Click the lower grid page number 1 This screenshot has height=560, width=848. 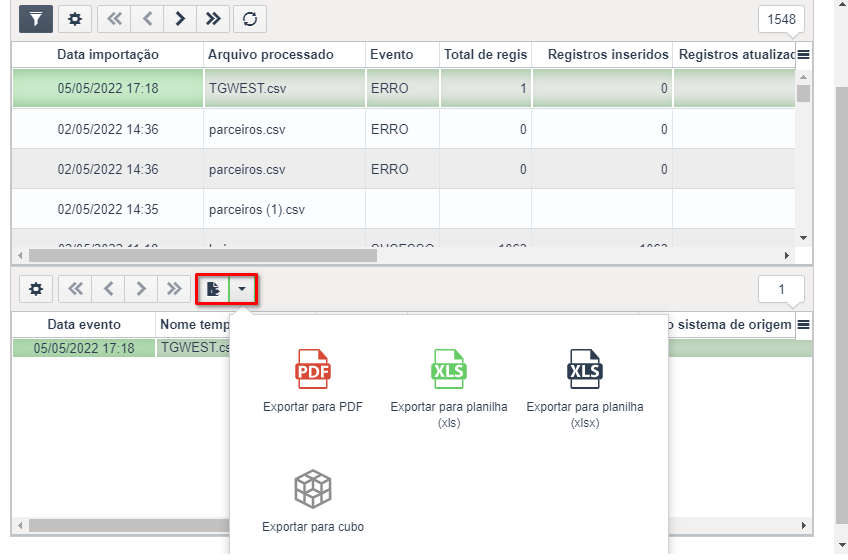pos(781,289)
